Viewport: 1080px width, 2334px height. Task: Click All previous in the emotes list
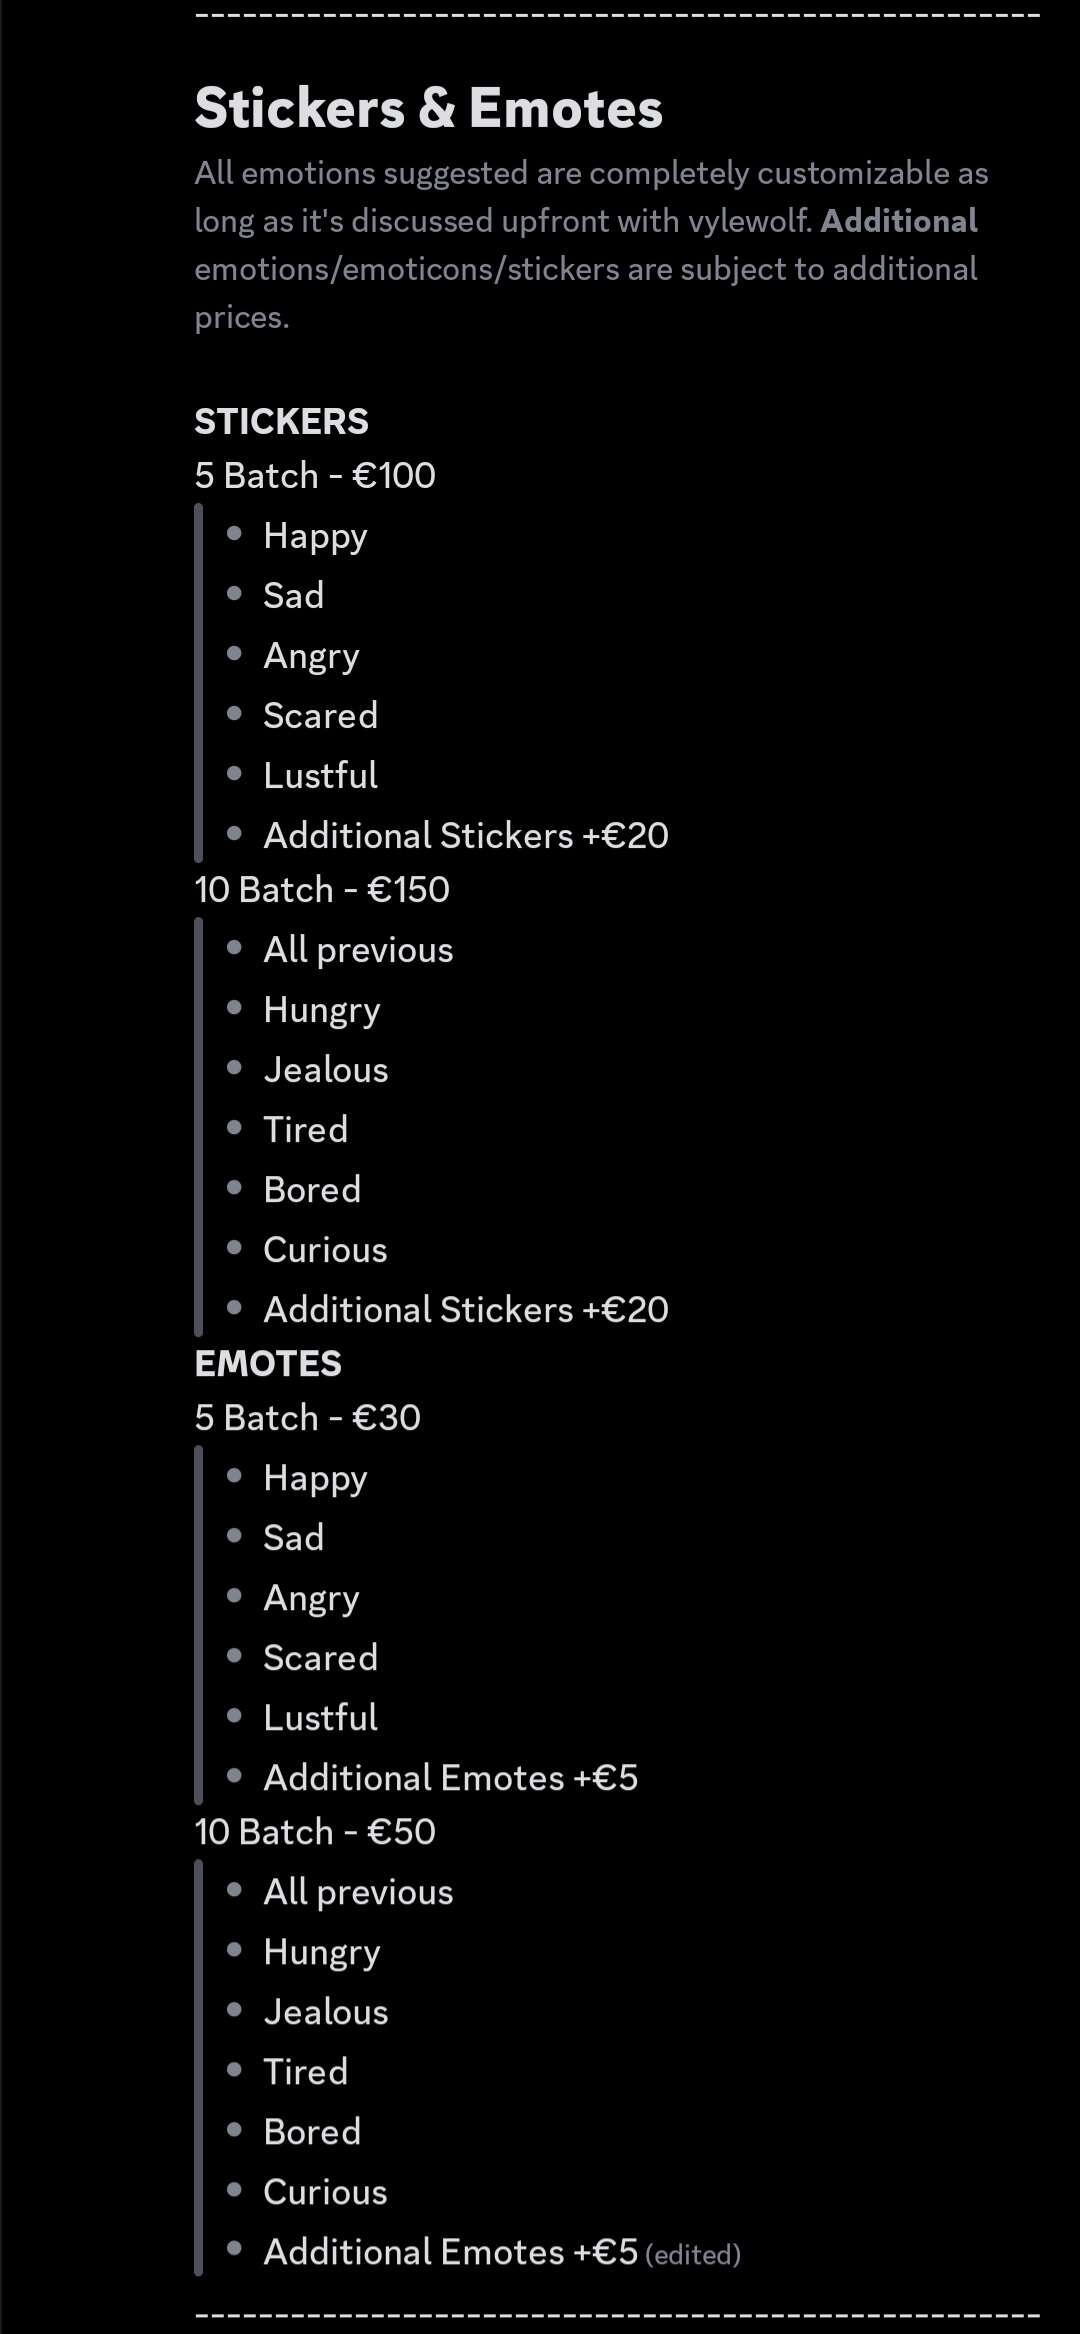pos(358,1892)
